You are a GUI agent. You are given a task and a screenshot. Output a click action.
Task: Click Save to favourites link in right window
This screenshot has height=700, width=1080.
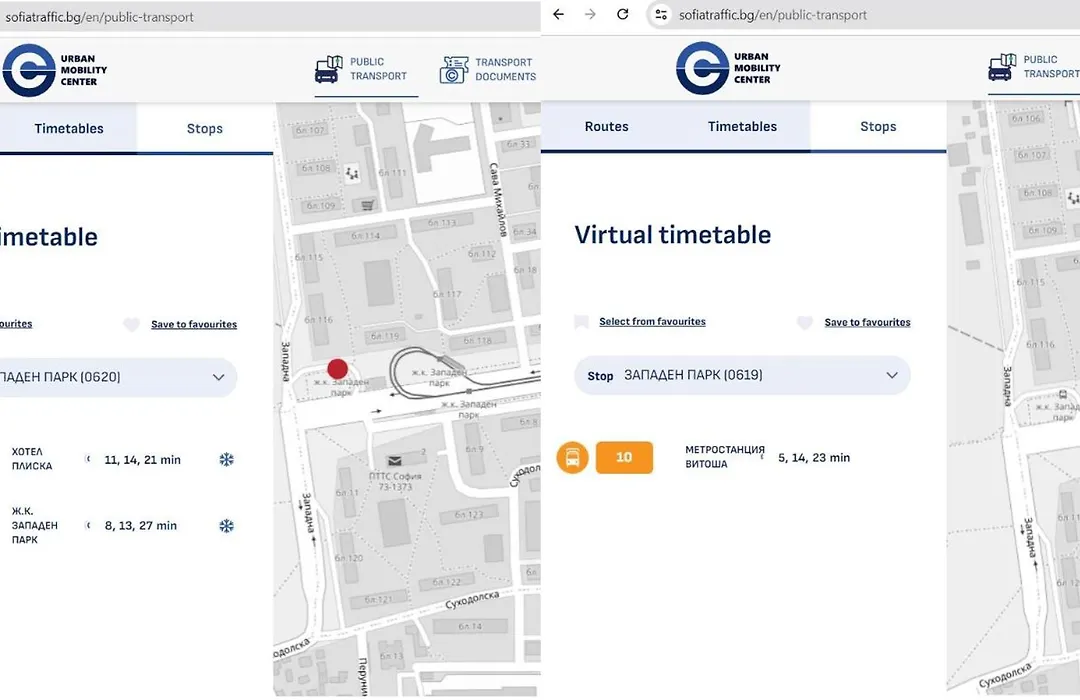tap(867, 322)
